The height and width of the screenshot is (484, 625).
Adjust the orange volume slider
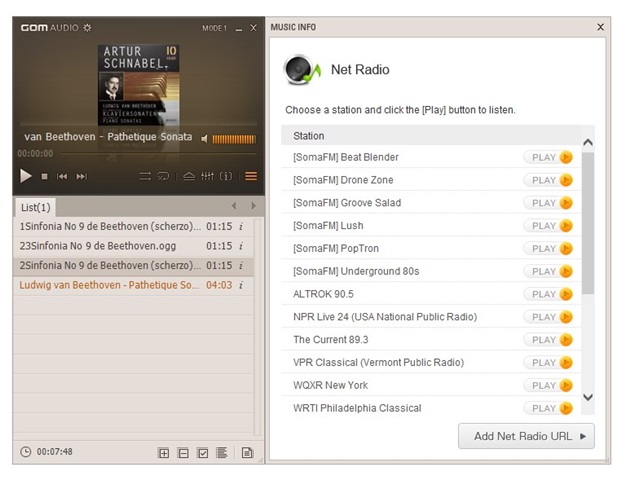point(234,138)
